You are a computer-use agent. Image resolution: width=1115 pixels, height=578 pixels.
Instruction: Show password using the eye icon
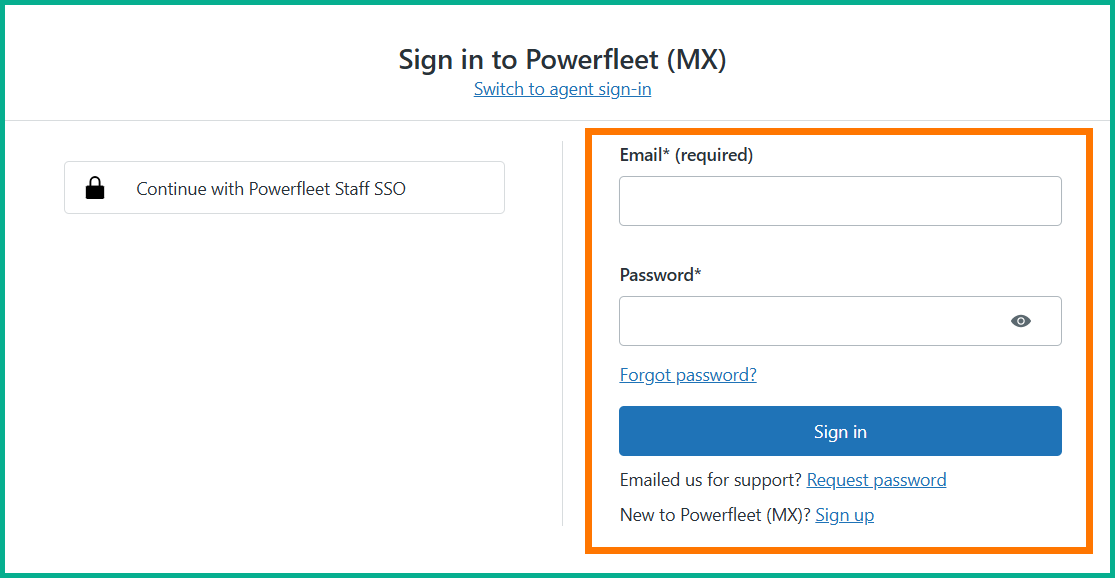(x=1020, y=321)
